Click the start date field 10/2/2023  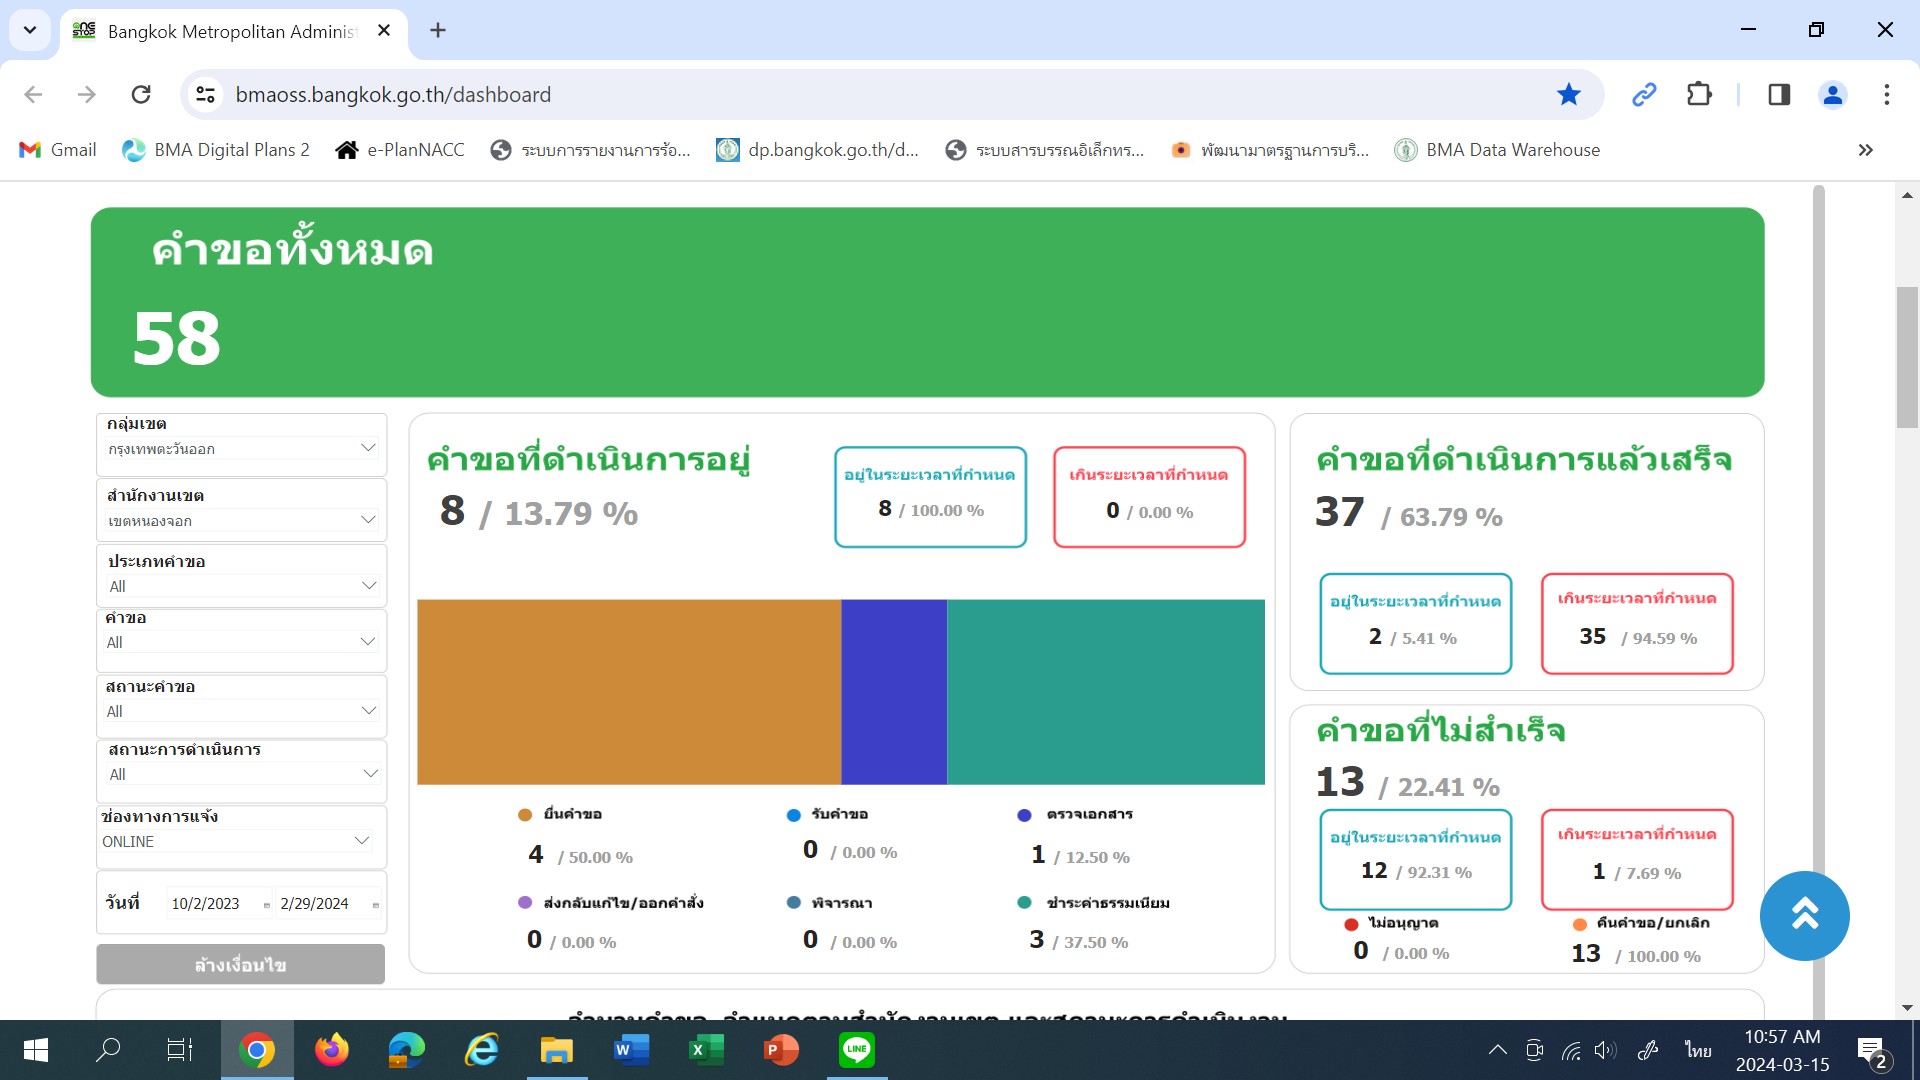(206, 904)
